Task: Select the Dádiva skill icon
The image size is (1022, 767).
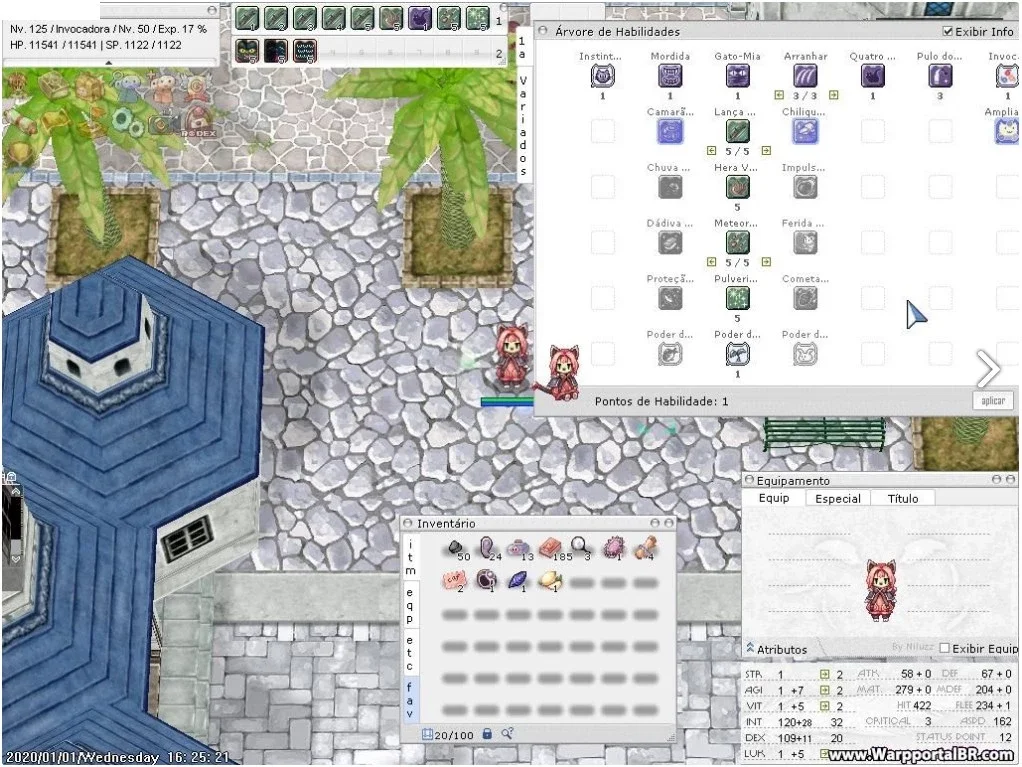Action: (669, 243)
